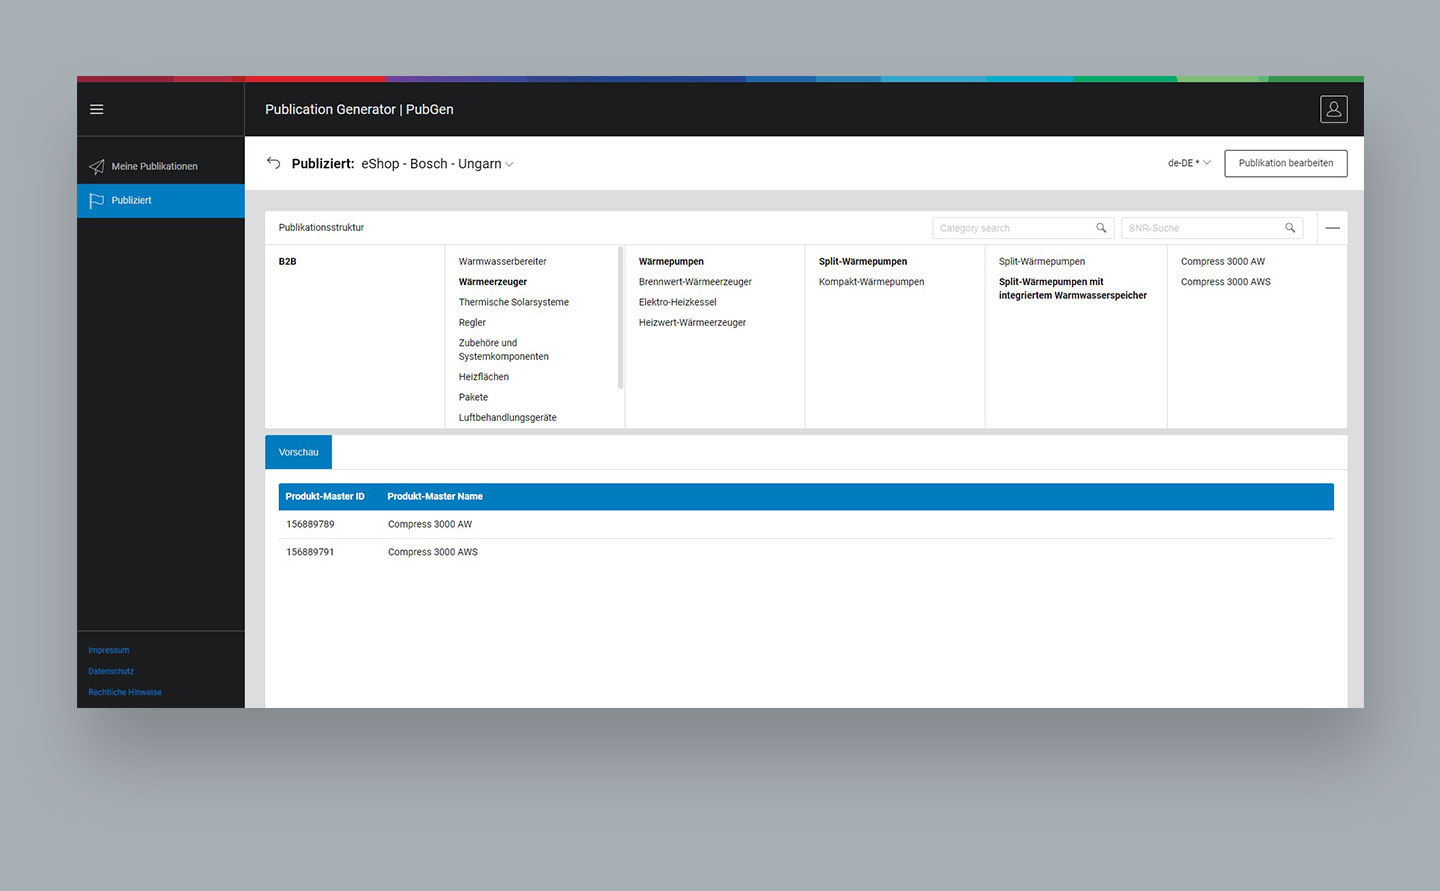Image resolution: width=1440 pixels, height=891 pixels.
Task: Select B2B in the structure tree
Action: (287, 261)
